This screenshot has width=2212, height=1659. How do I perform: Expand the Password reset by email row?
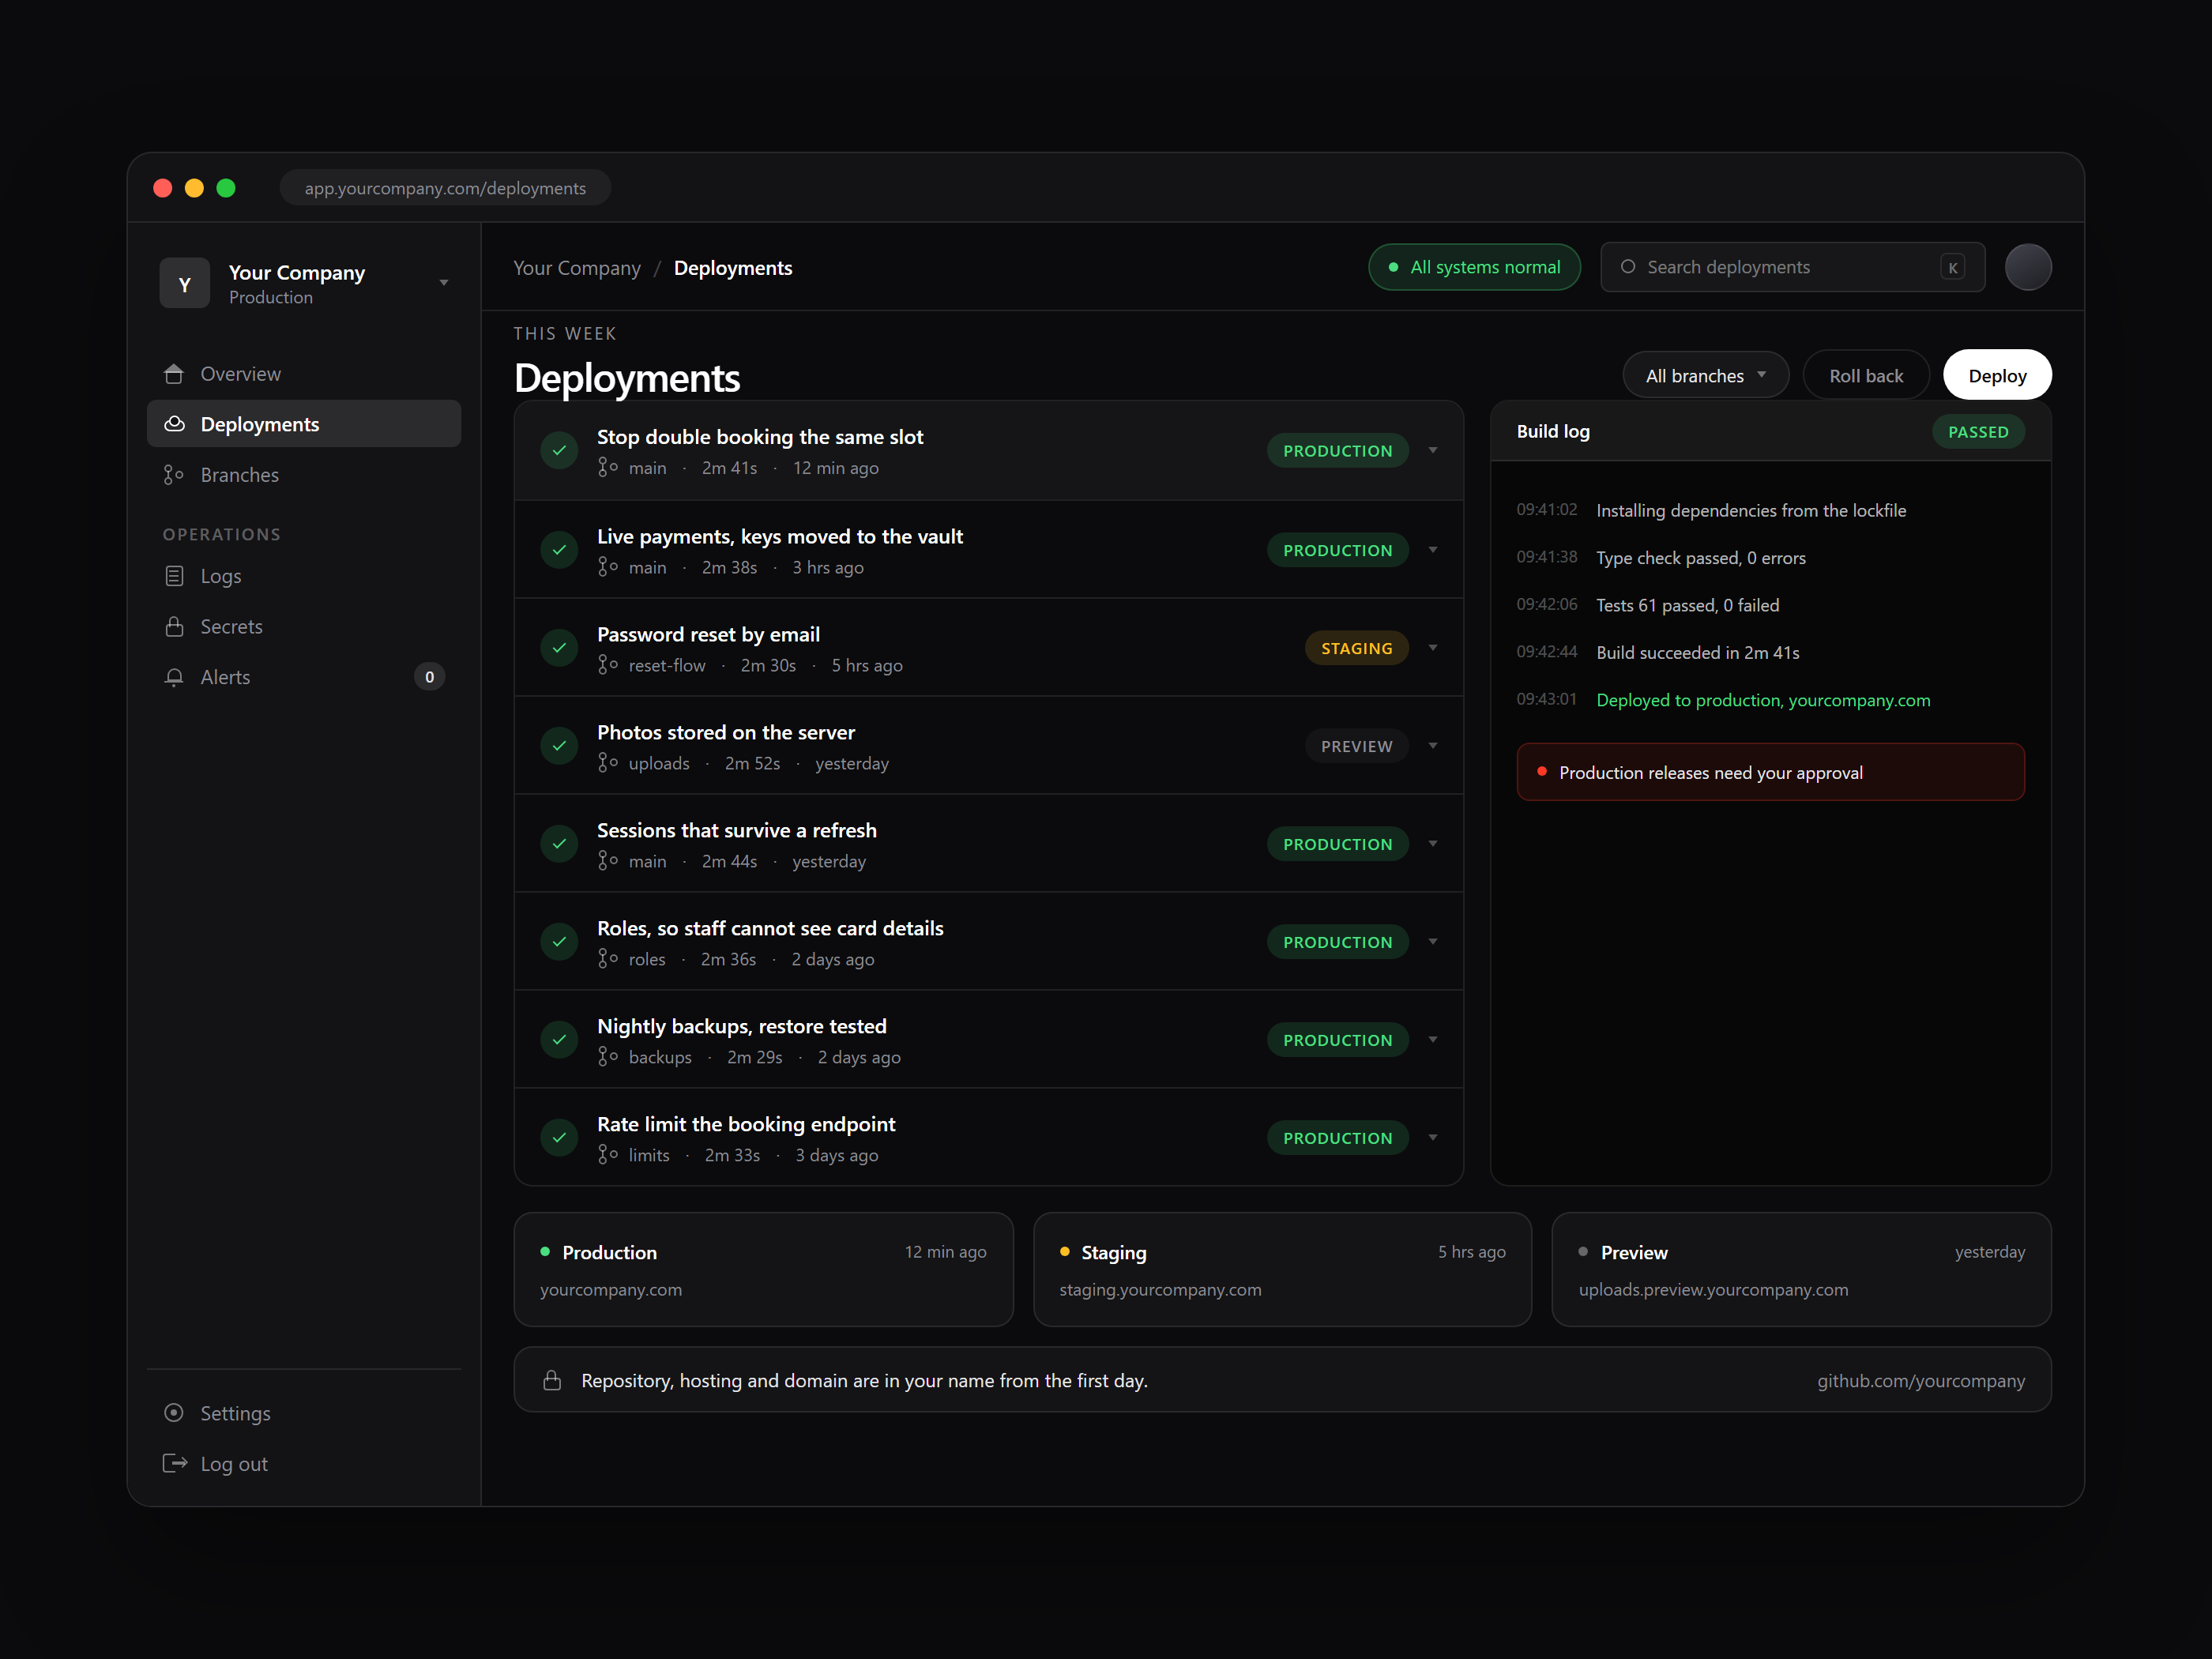1433,648
